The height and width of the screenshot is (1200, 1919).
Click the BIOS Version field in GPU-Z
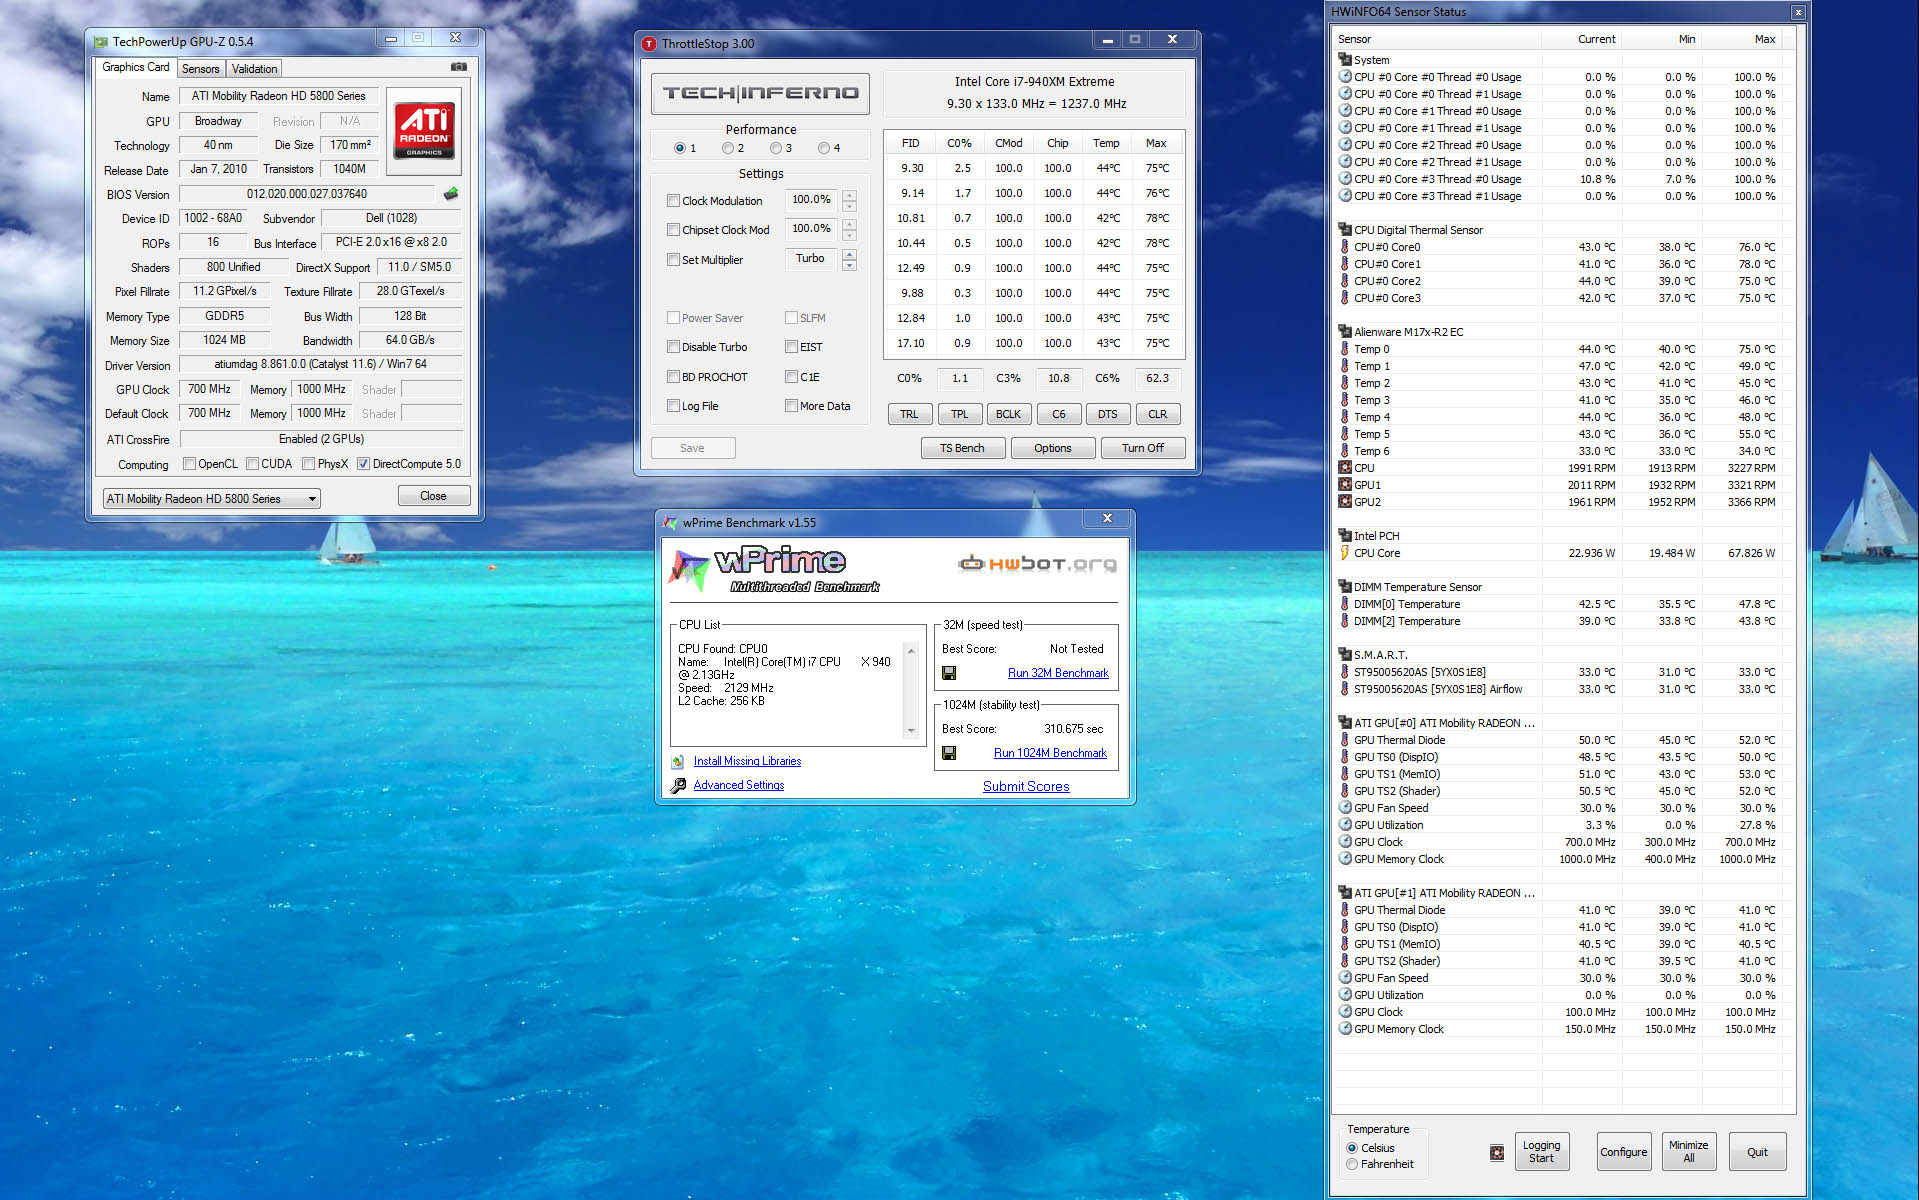click(307, 194)
